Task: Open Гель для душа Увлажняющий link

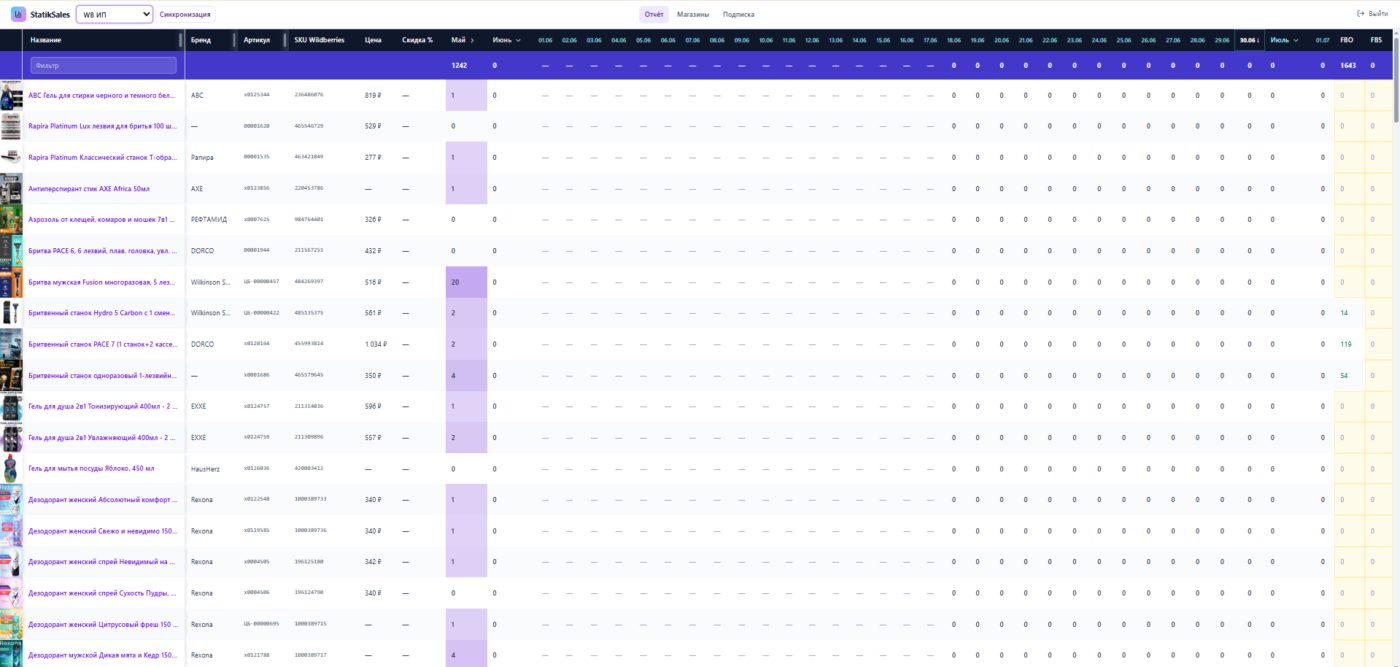Action: [102, 437]
